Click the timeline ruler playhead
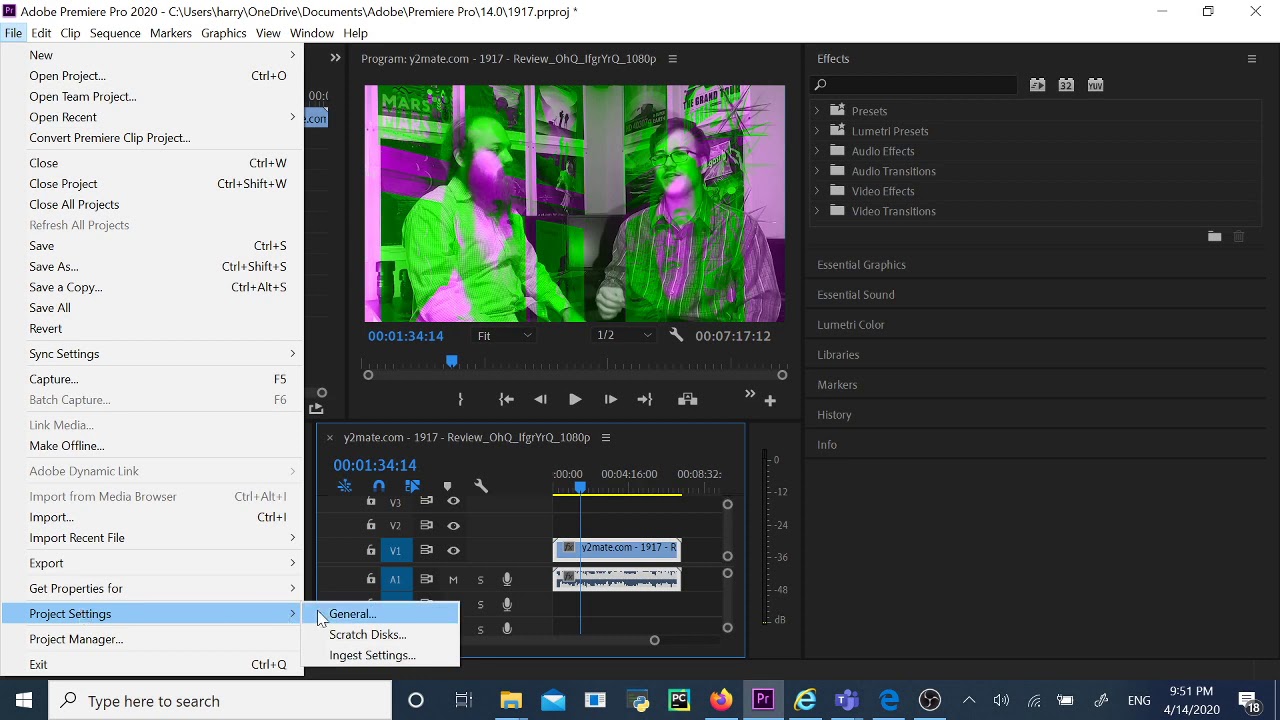Screen dimensions: 1280x720 (580, 487)
